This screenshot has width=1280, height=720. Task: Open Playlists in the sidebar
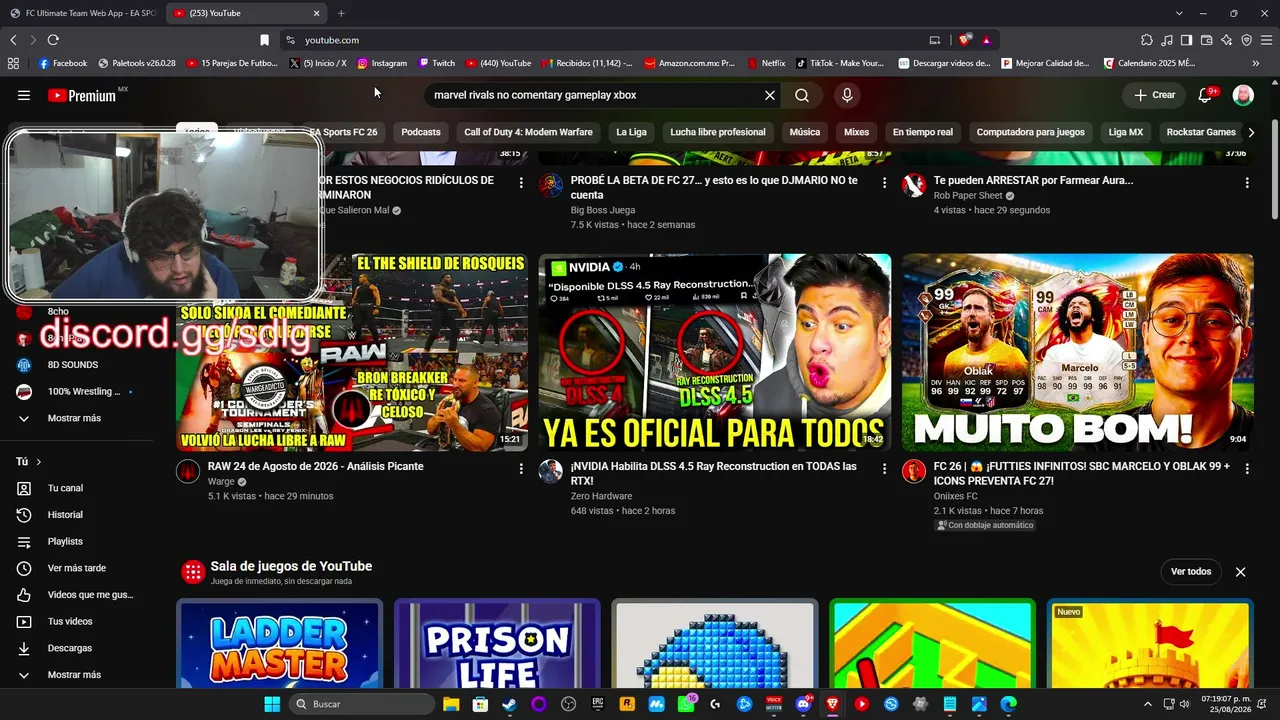pyautogui.click(x=66, y=541)
